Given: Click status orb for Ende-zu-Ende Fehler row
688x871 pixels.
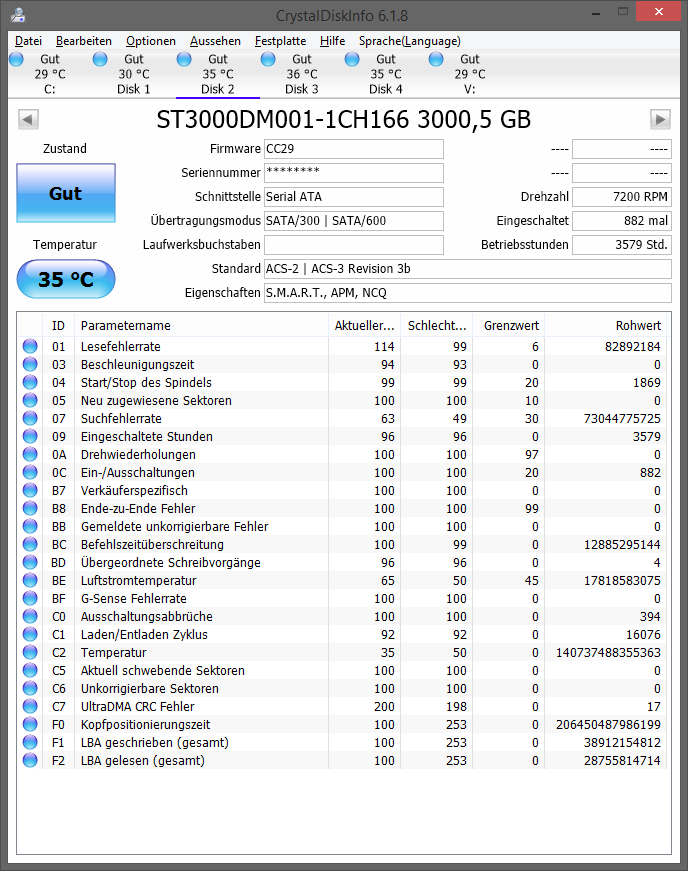Looking at the screenshot, I should (x=30, y=508).
